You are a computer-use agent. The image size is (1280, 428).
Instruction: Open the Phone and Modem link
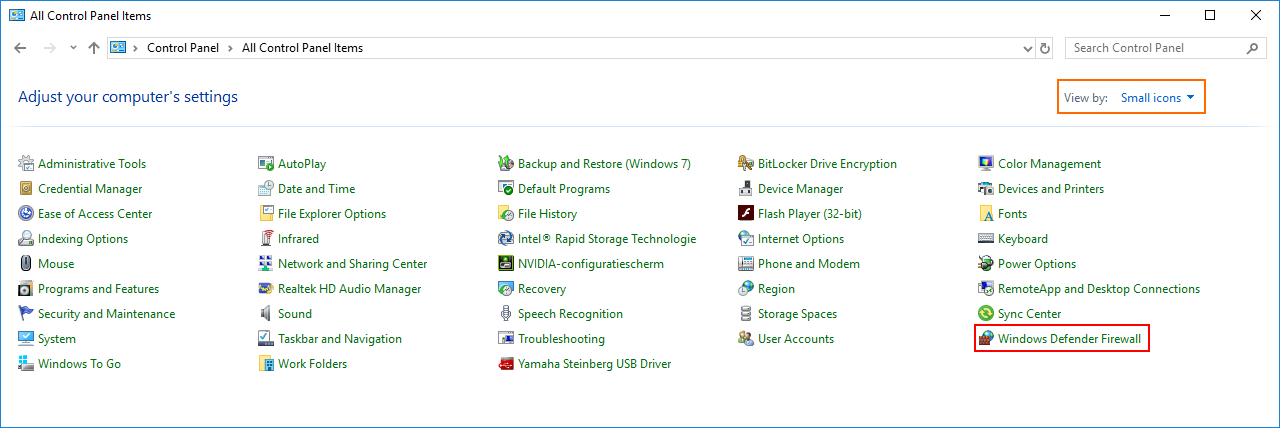pos(808,264)
